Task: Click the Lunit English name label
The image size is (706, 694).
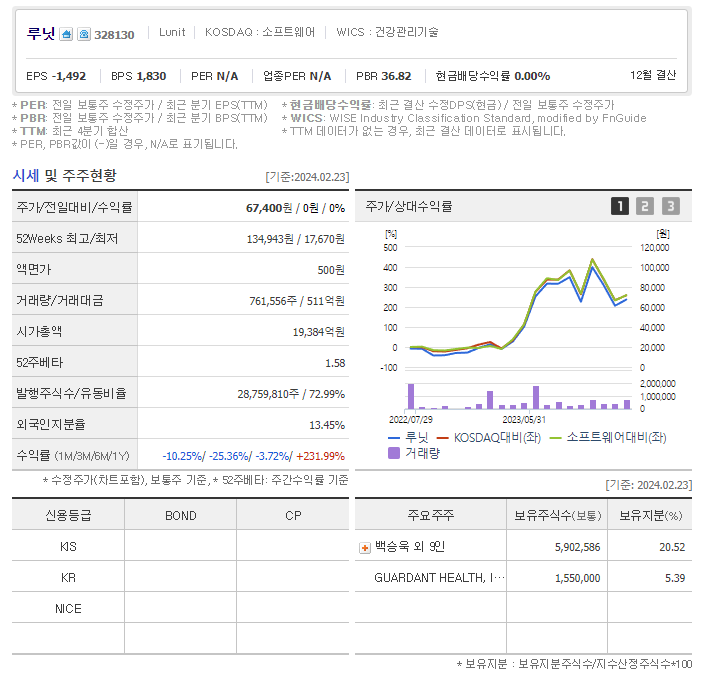Action: click(x=172, y=32)
